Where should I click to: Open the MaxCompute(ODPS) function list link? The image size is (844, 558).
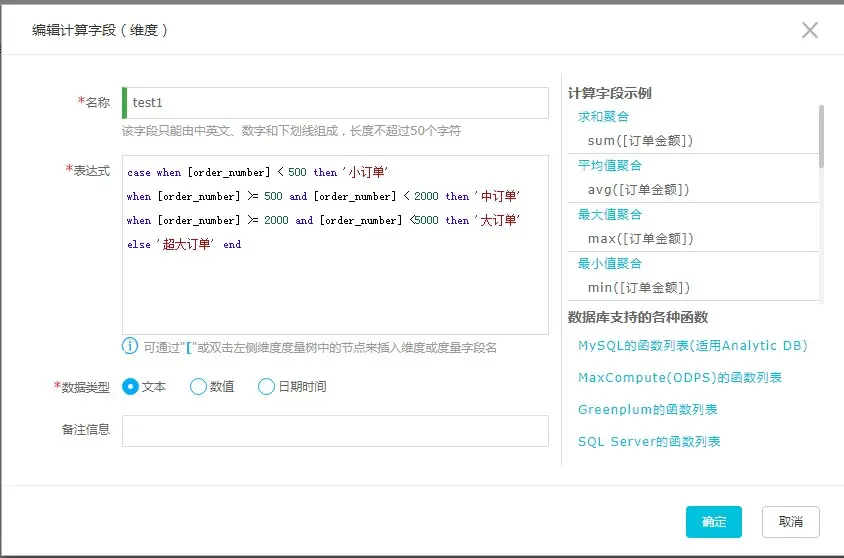pyautogui.click(x=680, y=377)
